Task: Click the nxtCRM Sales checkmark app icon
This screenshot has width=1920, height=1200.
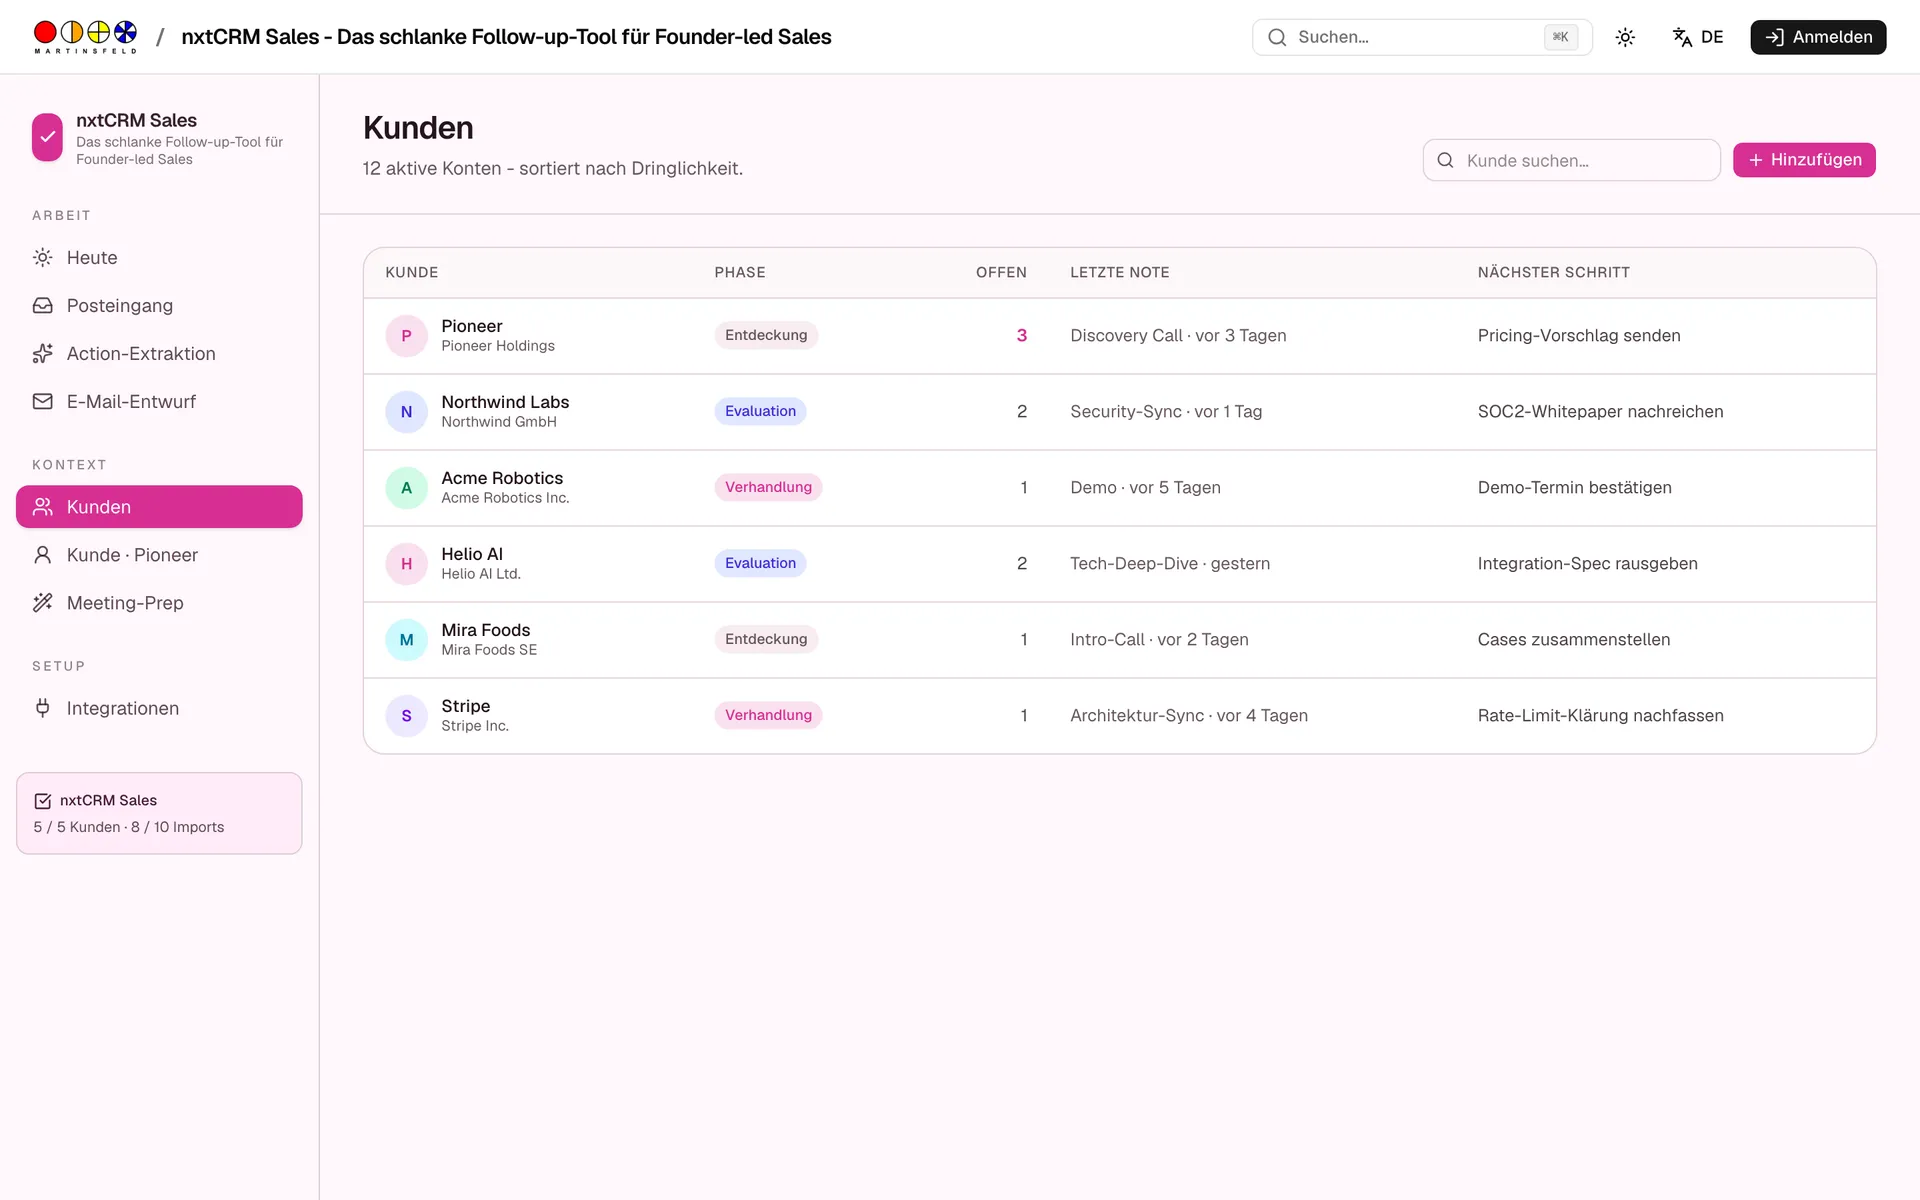Action: 47,137
